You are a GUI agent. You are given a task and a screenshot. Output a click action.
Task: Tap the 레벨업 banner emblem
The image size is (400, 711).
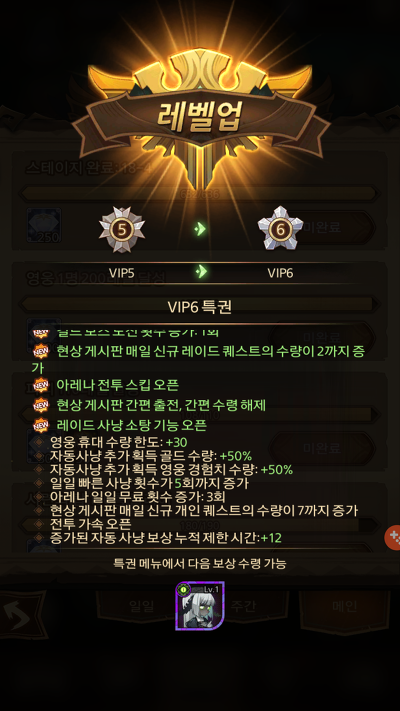pos(200,114)
